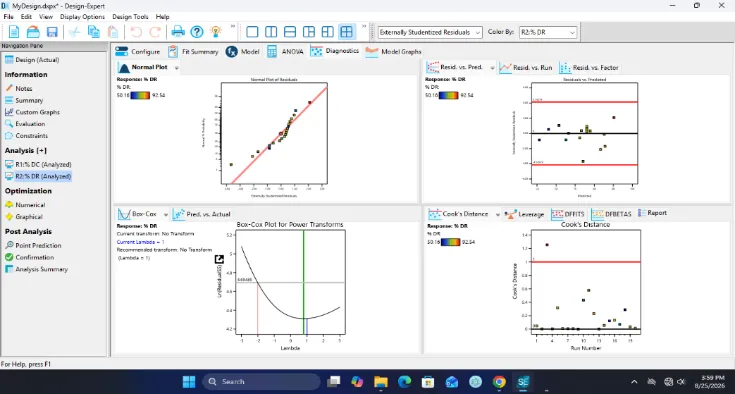Image resolution: width=735 pixels, height=394 pixels.
Task: Open the ANOVA tab
Action: tap(285, 52)
